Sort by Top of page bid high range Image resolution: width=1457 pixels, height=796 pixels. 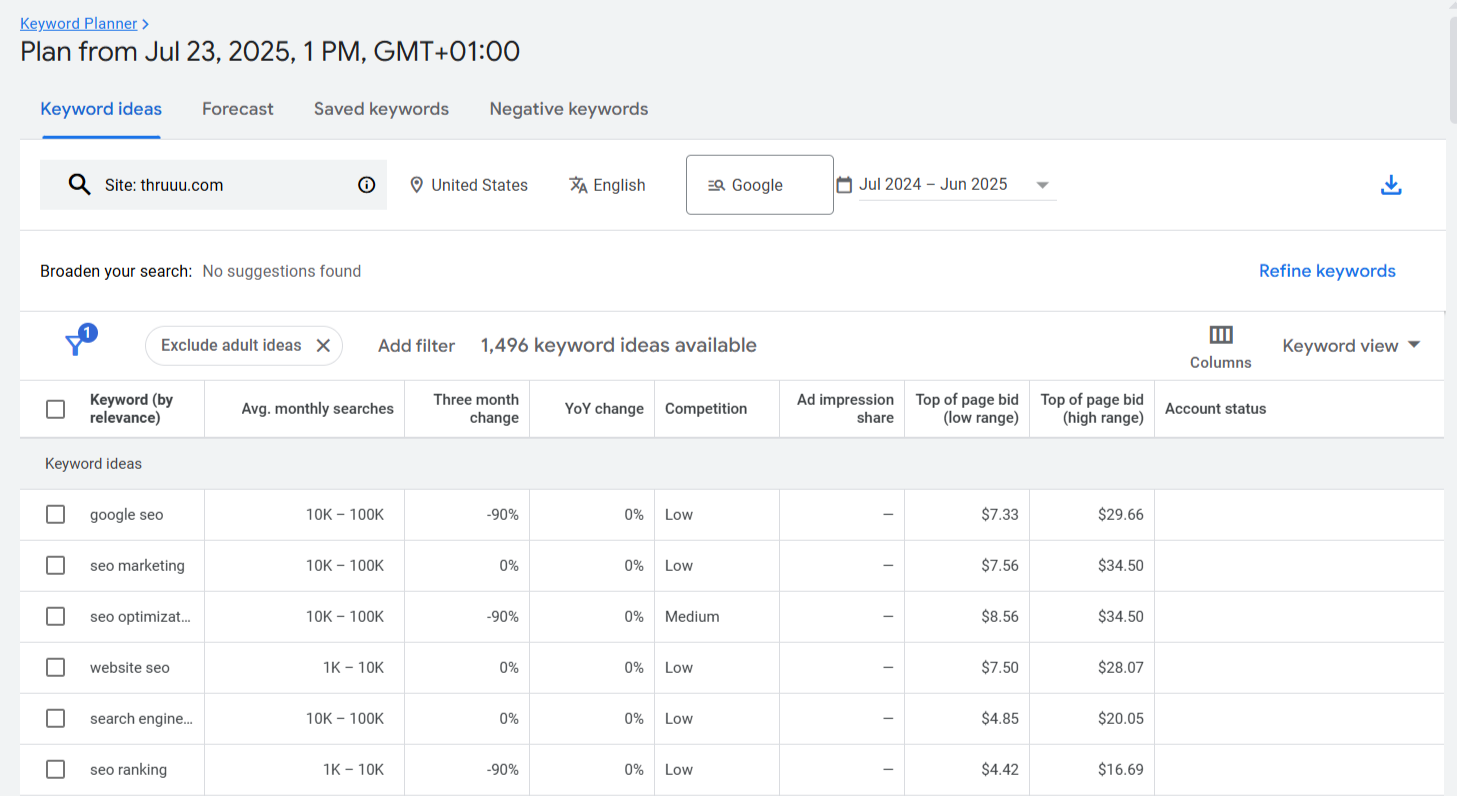1092,409
